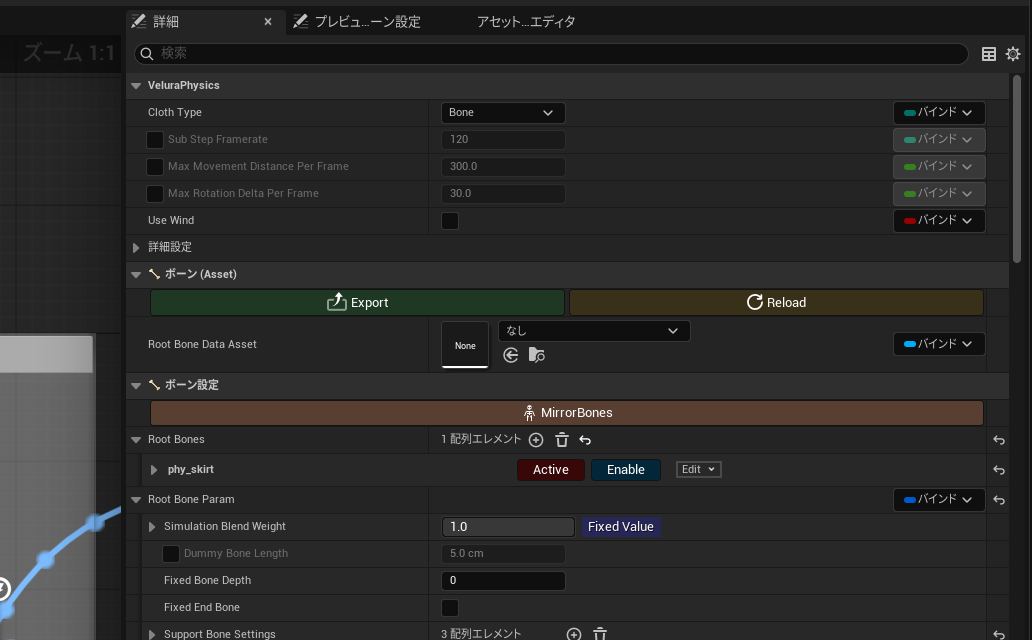Click the details panel vertical scrollbar

(x=1017, y=170)
